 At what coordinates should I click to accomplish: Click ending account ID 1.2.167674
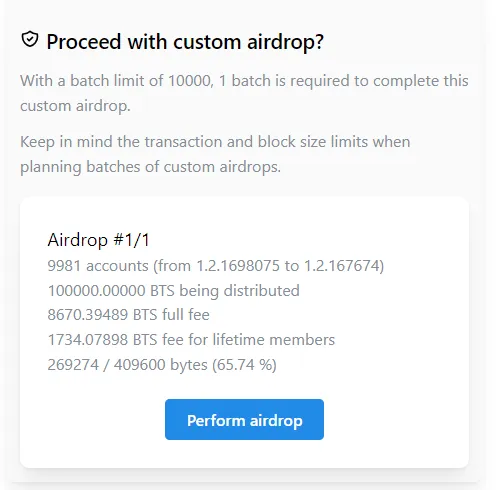pos(342,266)
